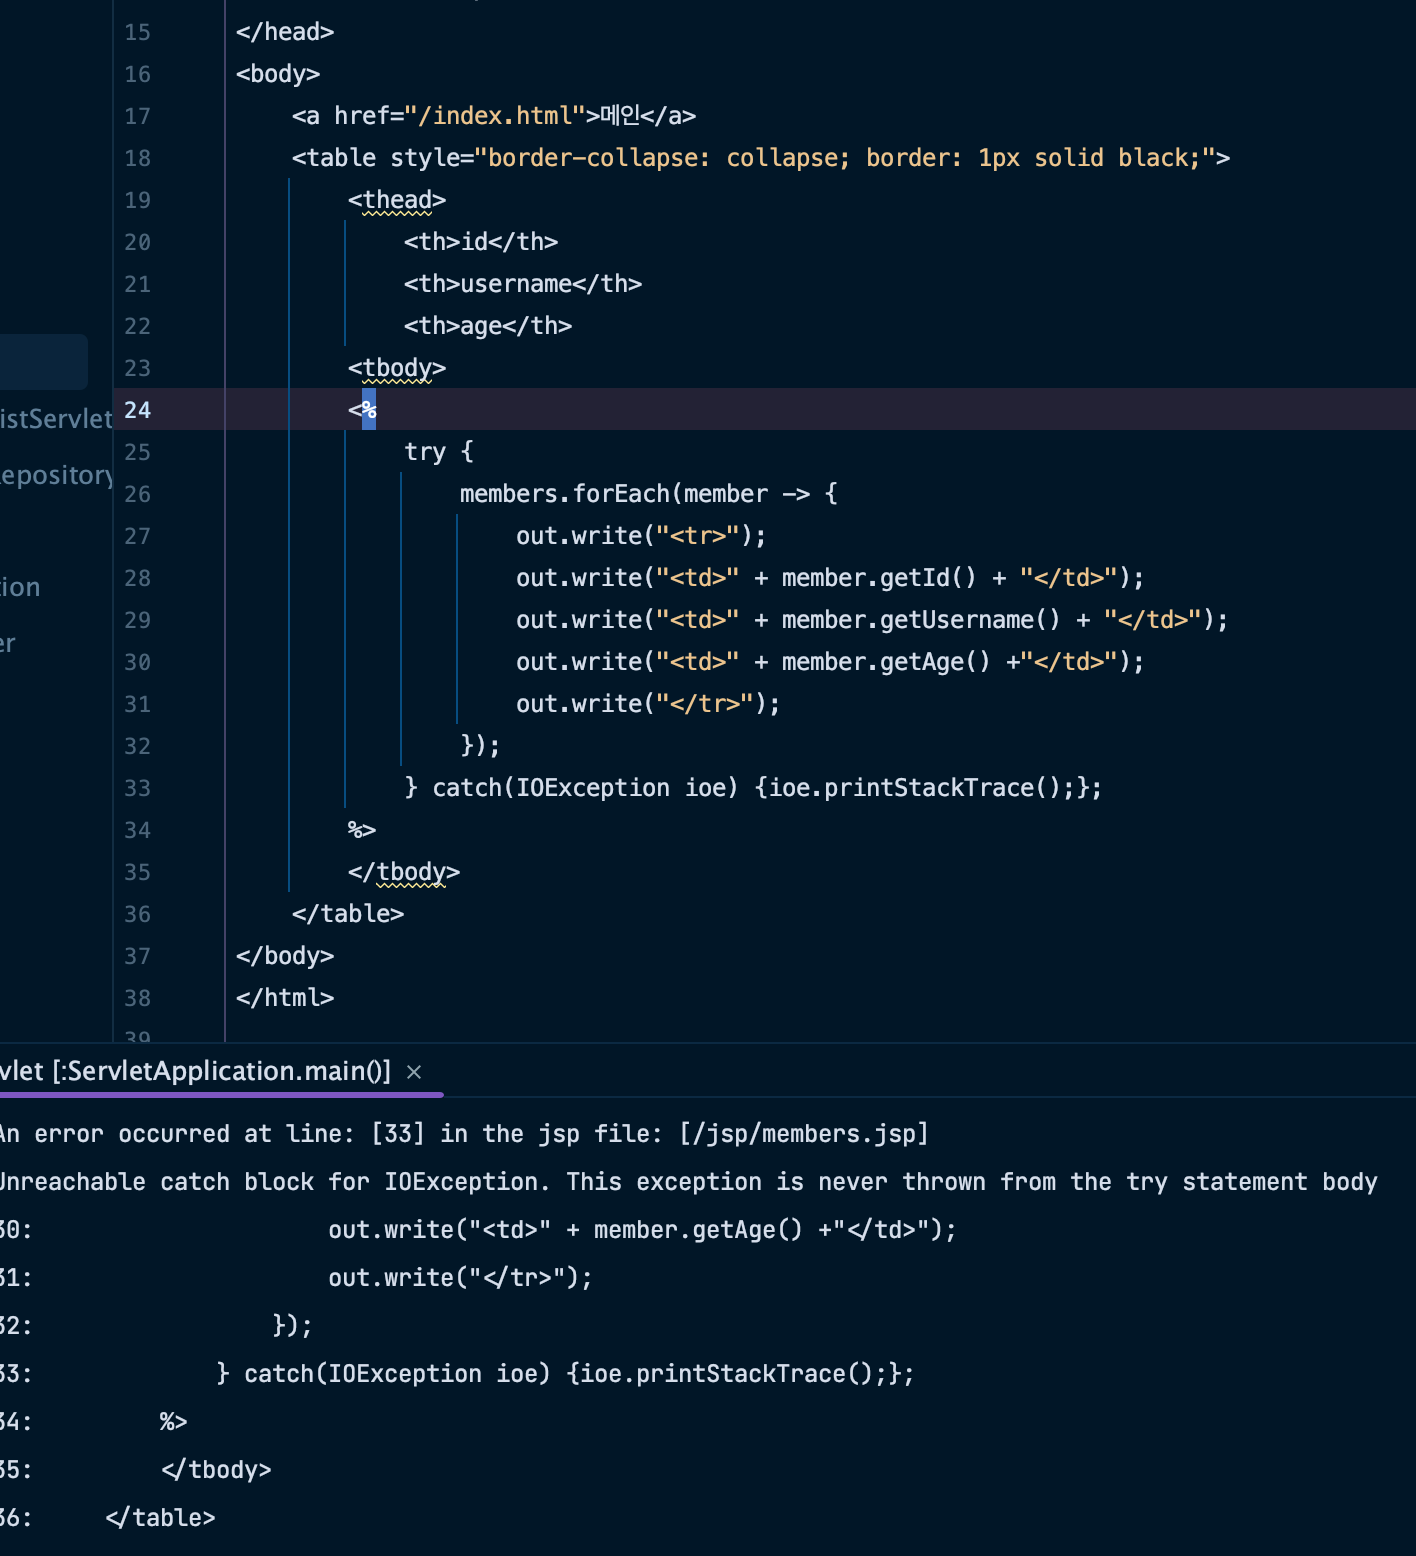
Task: Click the %> scriptlet closing tag
Action: (362, 830)
